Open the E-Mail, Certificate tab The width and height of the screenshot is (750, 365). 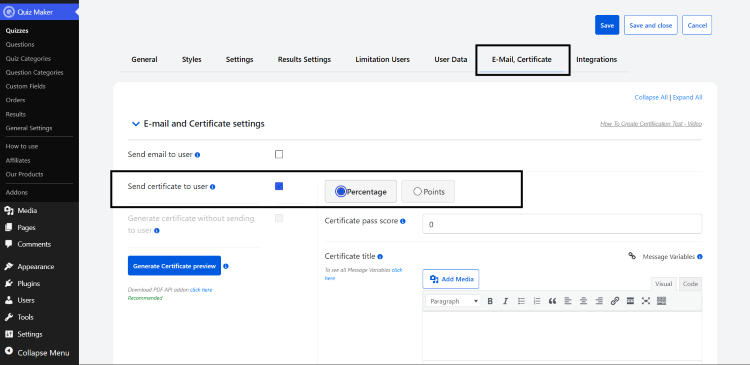(522, 60)
